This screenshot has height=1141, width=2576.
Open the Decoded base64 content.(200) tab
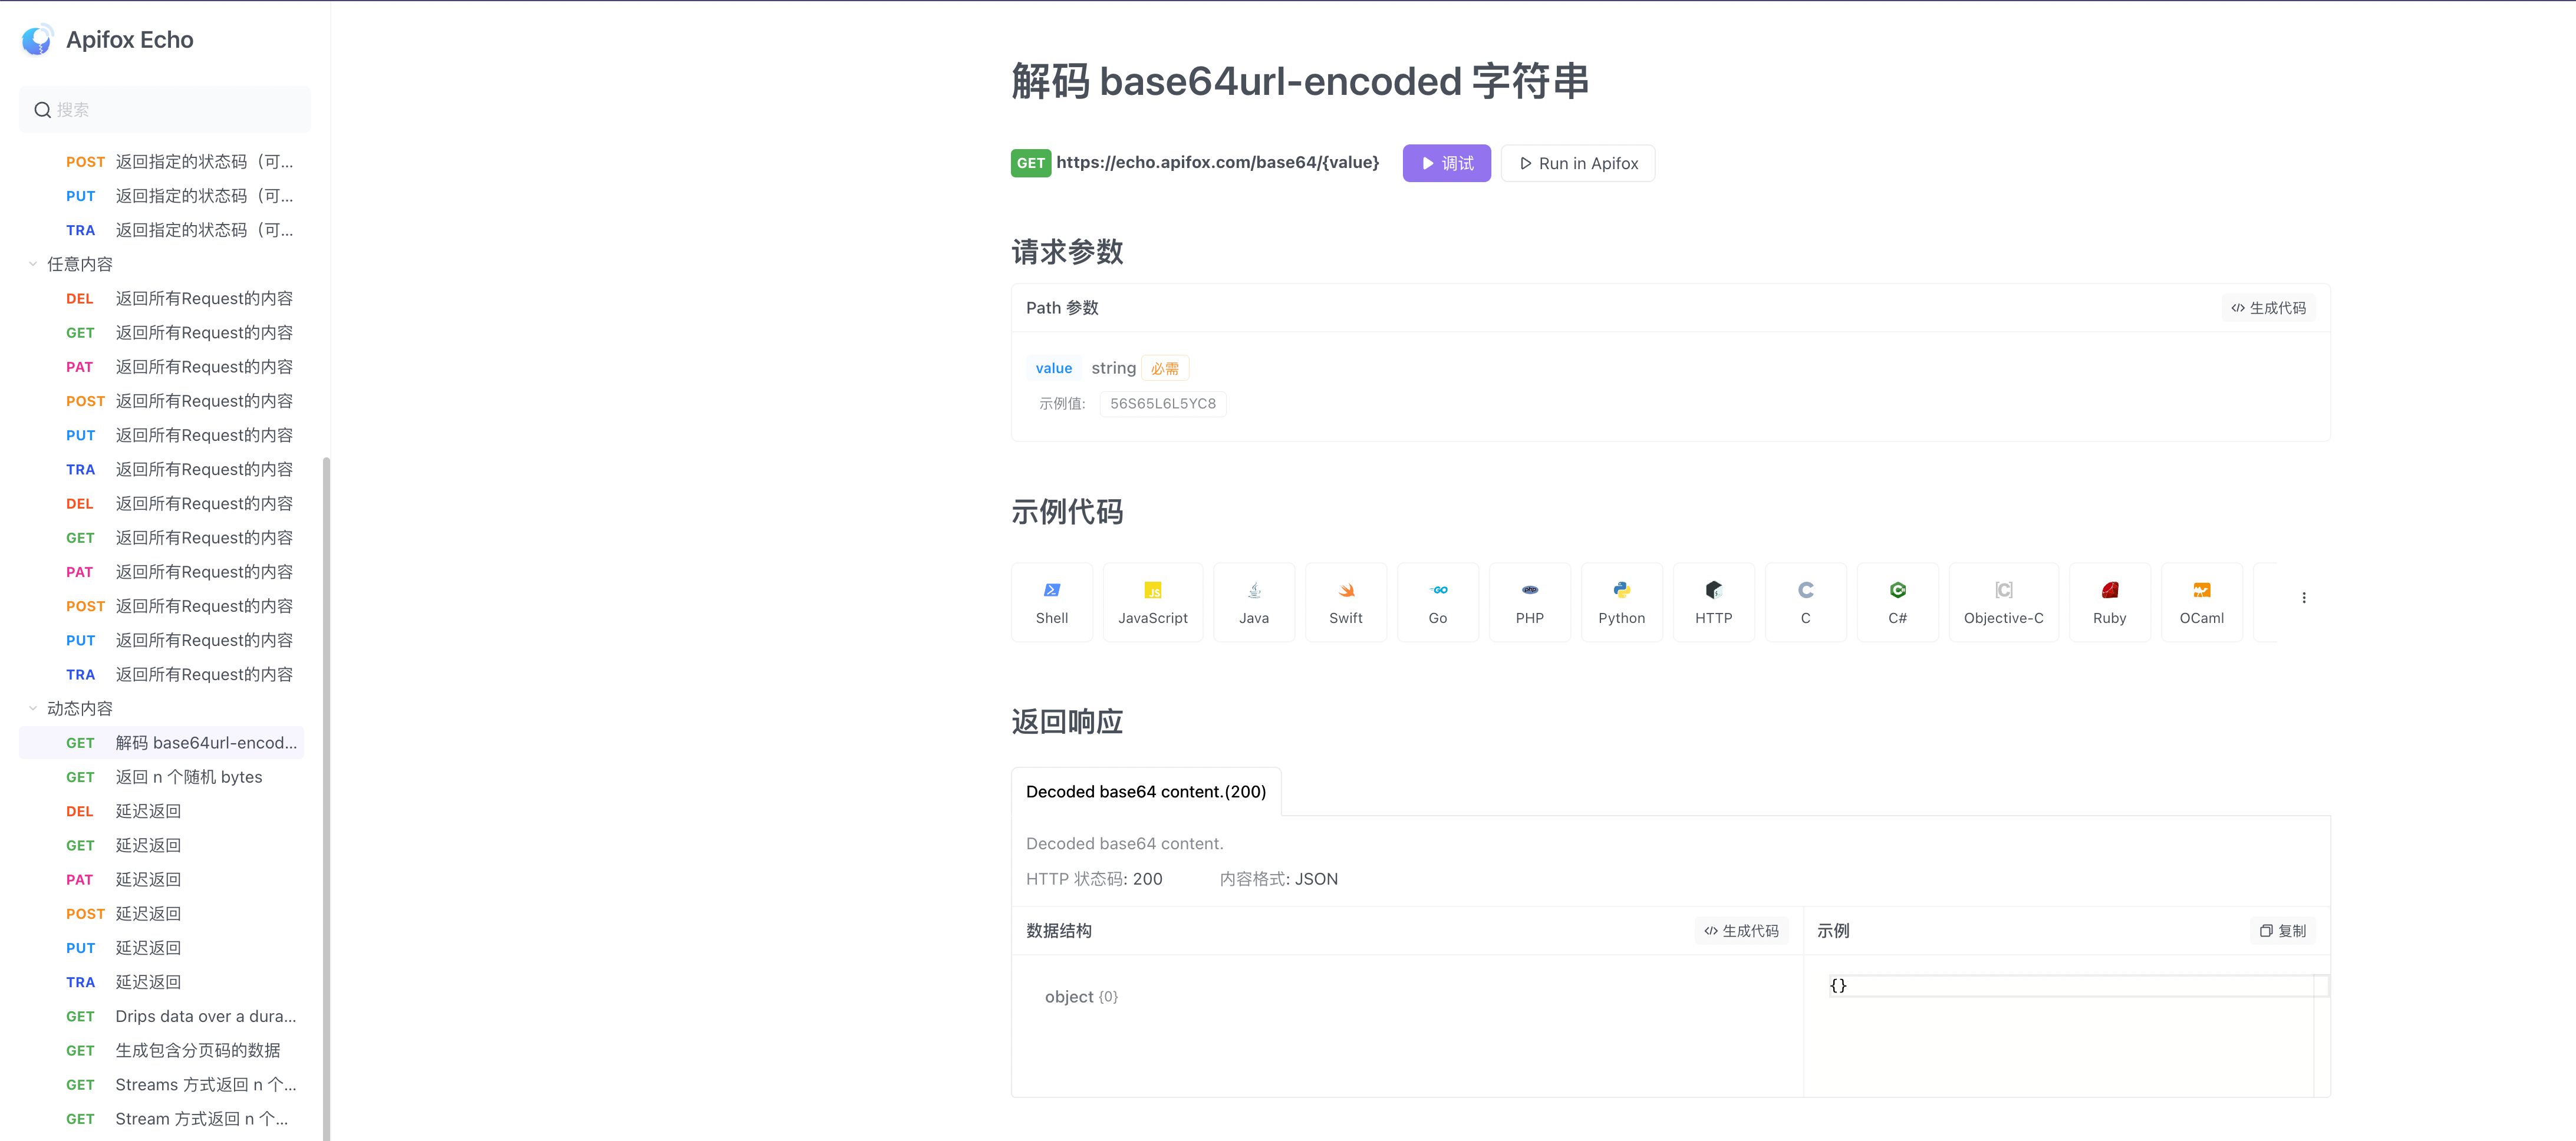(x=1145, y=791)
